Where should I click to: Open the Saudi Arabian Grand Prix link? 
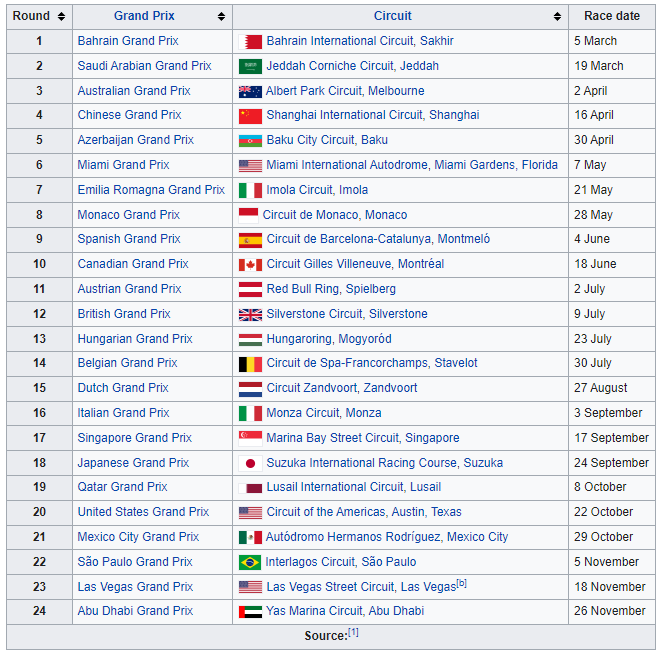[144, 66]
